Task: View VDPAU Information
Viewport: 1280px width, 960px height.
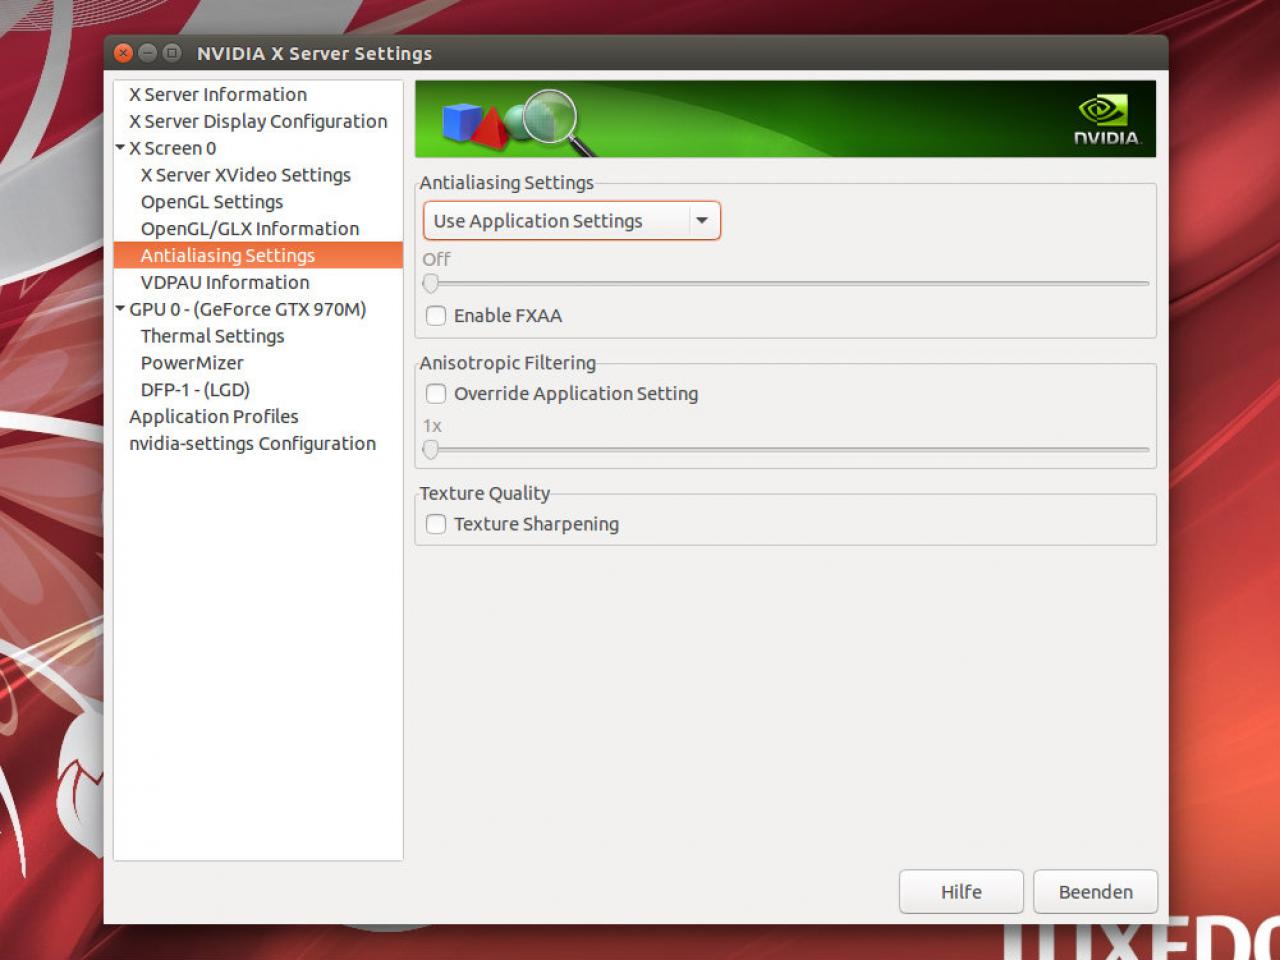Action: point(225,283)
